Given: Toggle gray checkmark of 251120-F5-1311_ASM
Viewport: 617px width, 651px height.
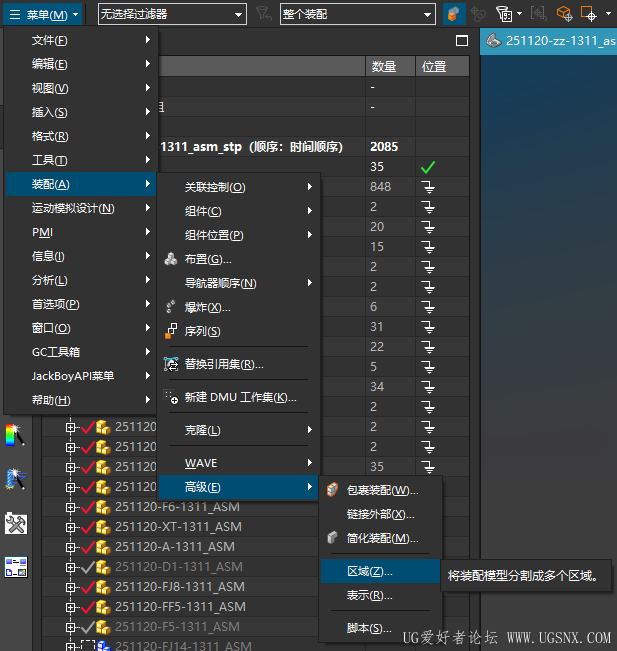Looking at the screenshot, I should (x=88, y=627).
